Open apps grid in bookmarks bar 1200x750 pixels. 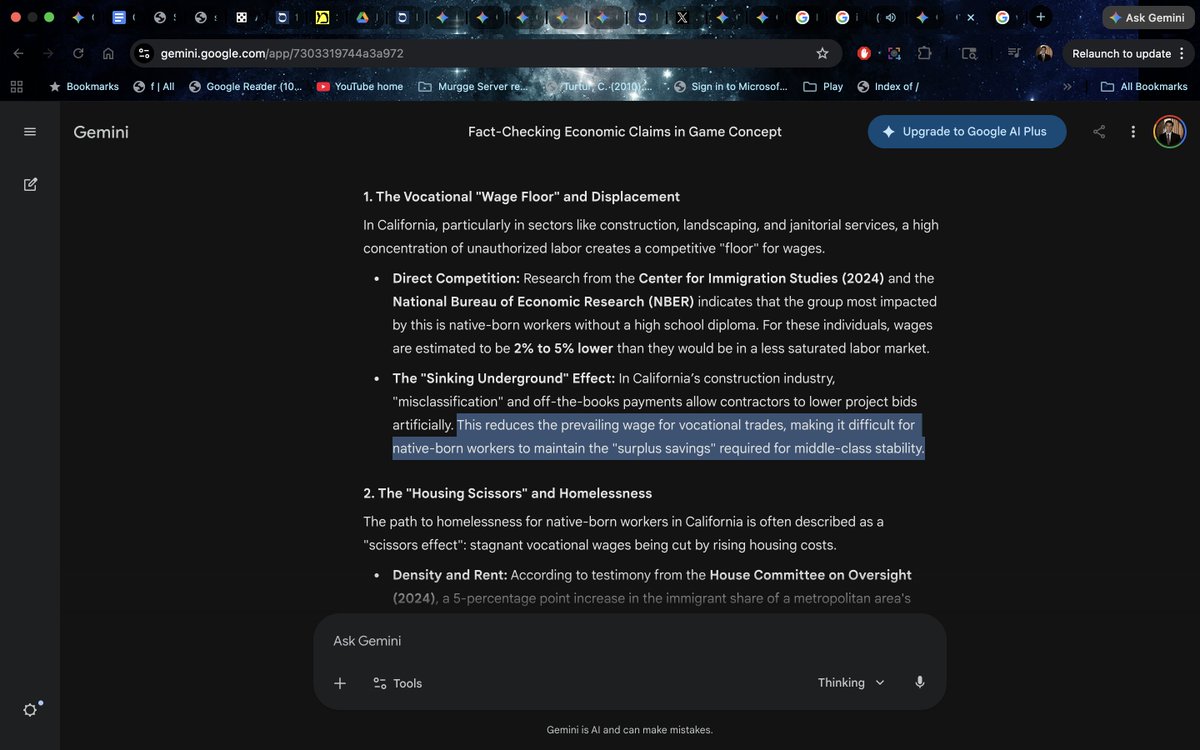pos(16,87)
